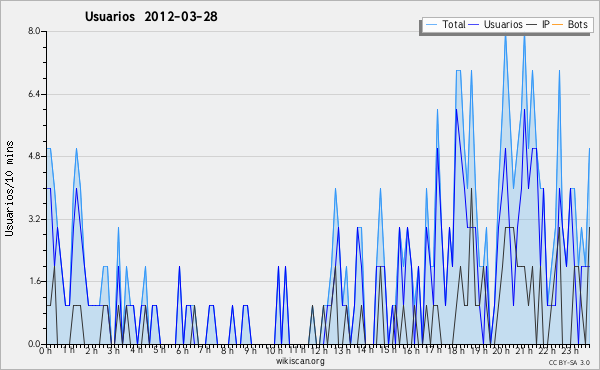This screenshot has height=370, width=600.
Task: Click the "0.0" y-axis value
Action: tap(34, 344)
